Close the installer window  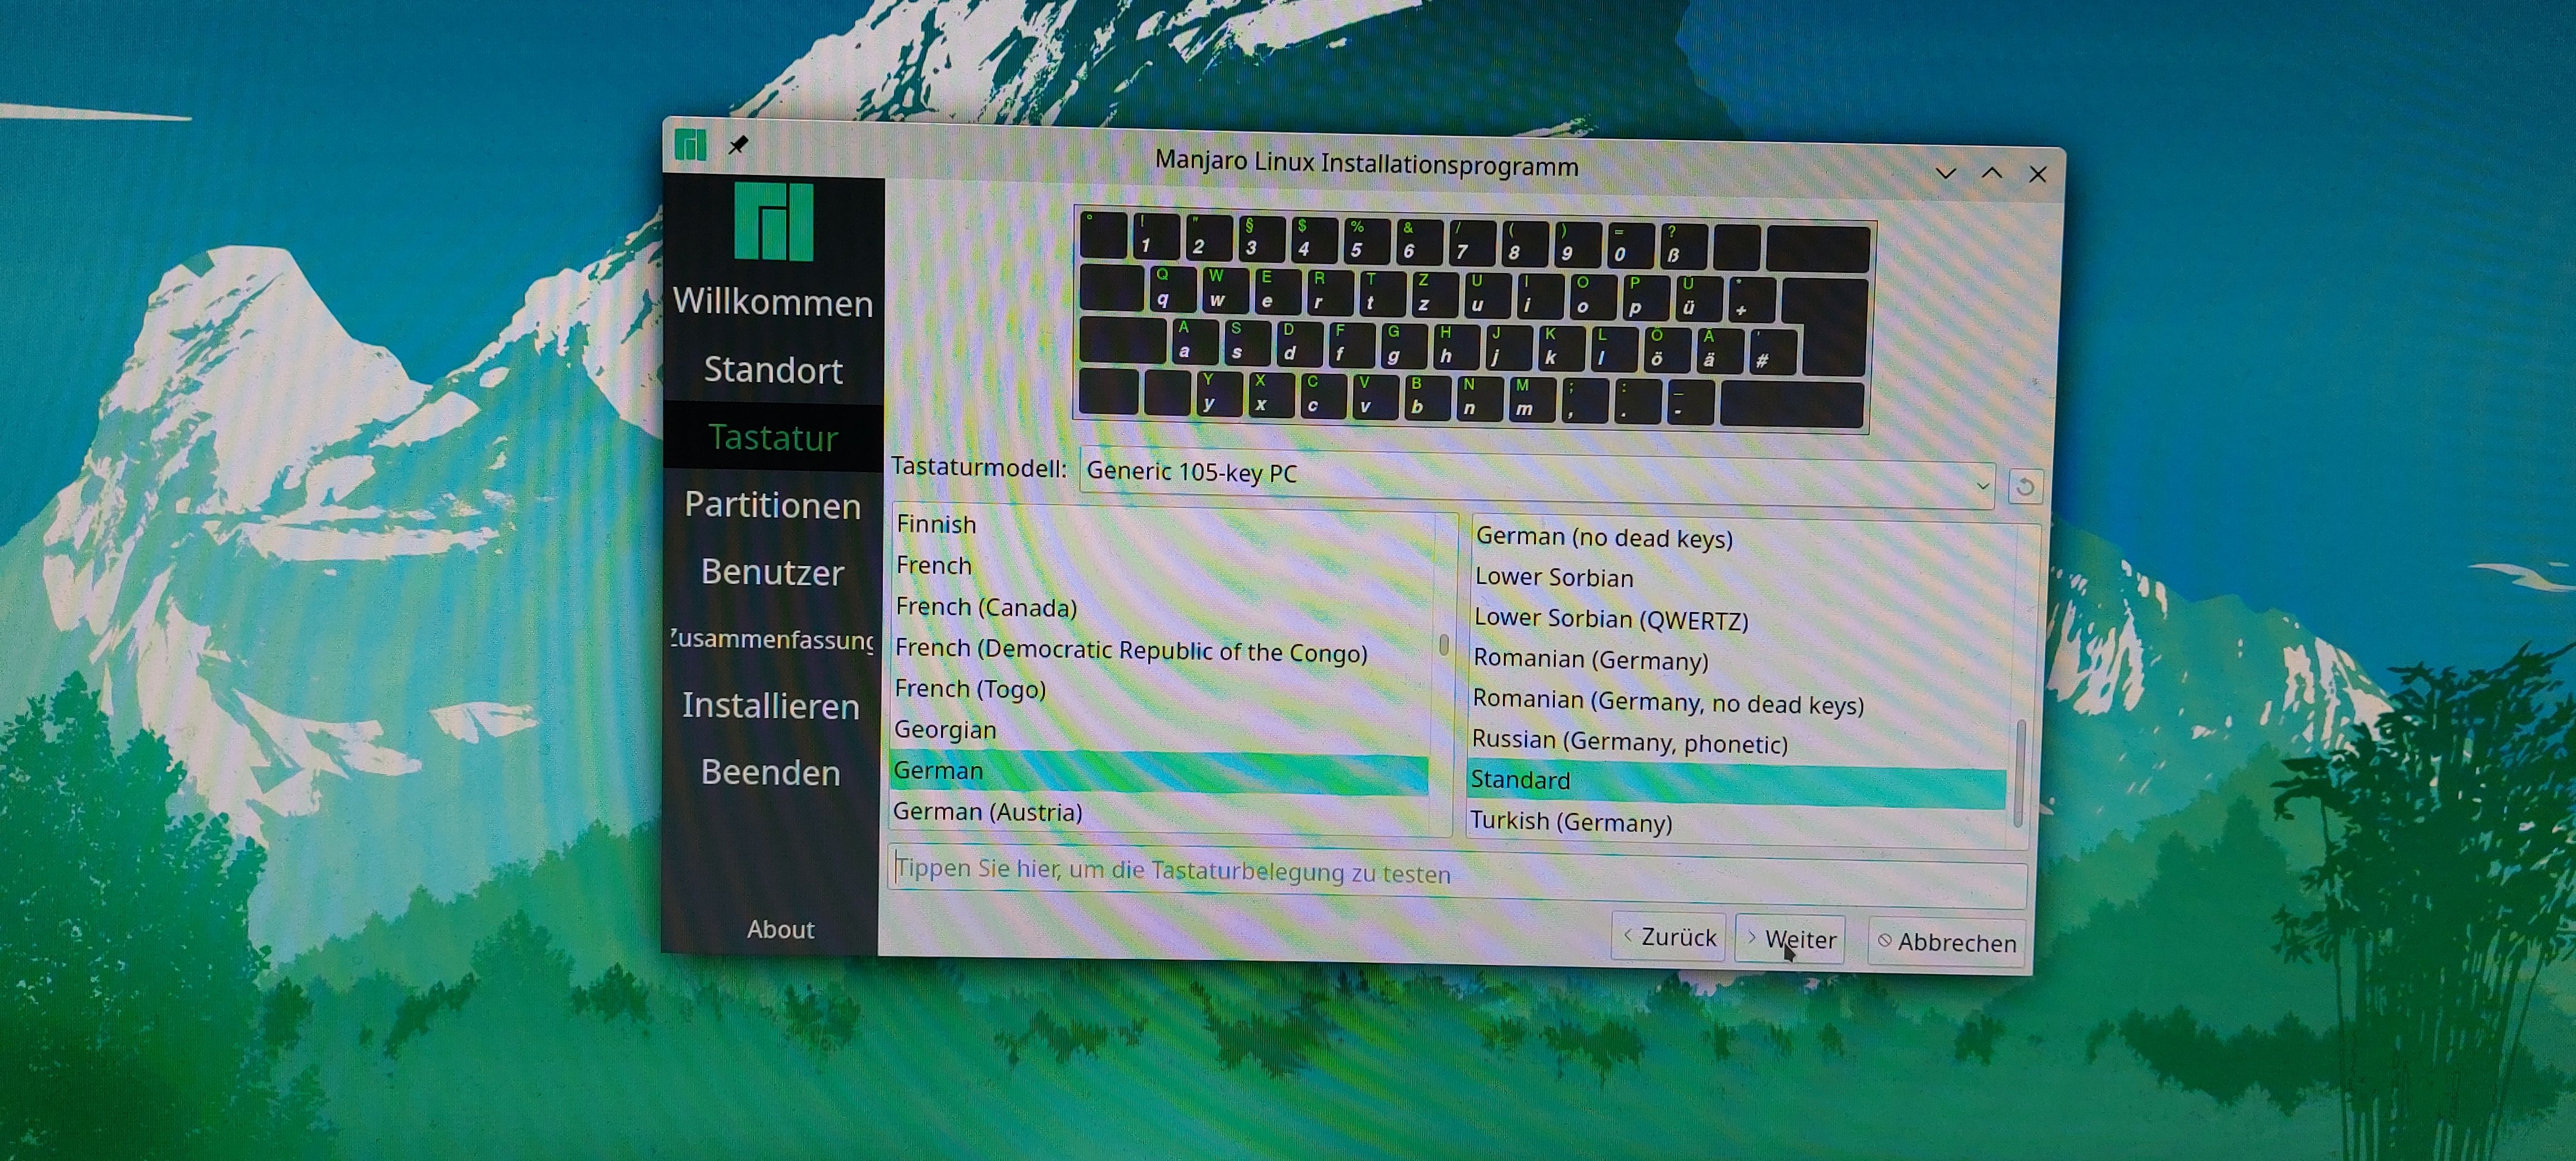pyautogui.click(x=2038, y=174)
